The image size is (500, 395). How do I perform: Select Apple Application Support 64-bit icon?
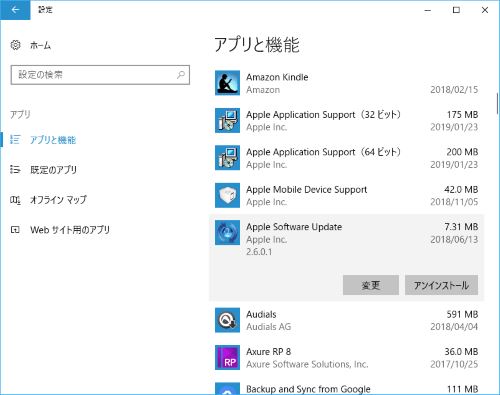tap(227, 158)
